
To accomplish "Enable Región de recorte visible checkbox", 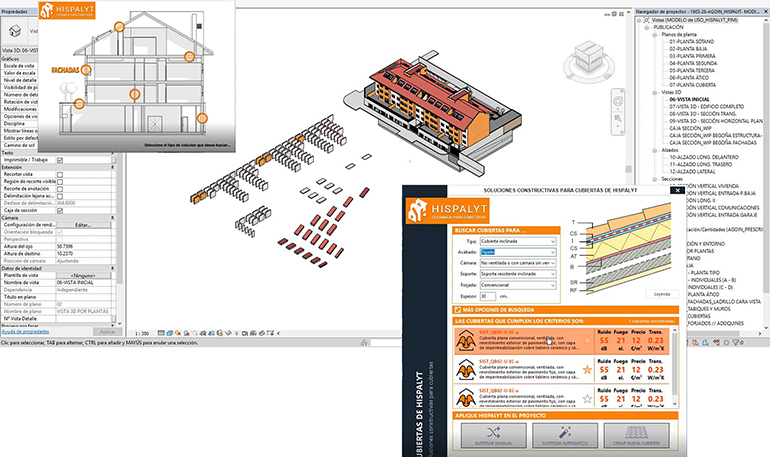I will point(60,182).
